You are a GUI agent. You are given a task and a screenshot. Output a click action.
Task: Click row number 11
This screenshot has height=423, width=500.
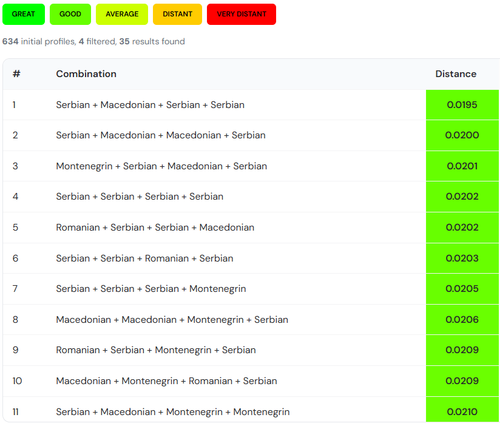(15, 412)
